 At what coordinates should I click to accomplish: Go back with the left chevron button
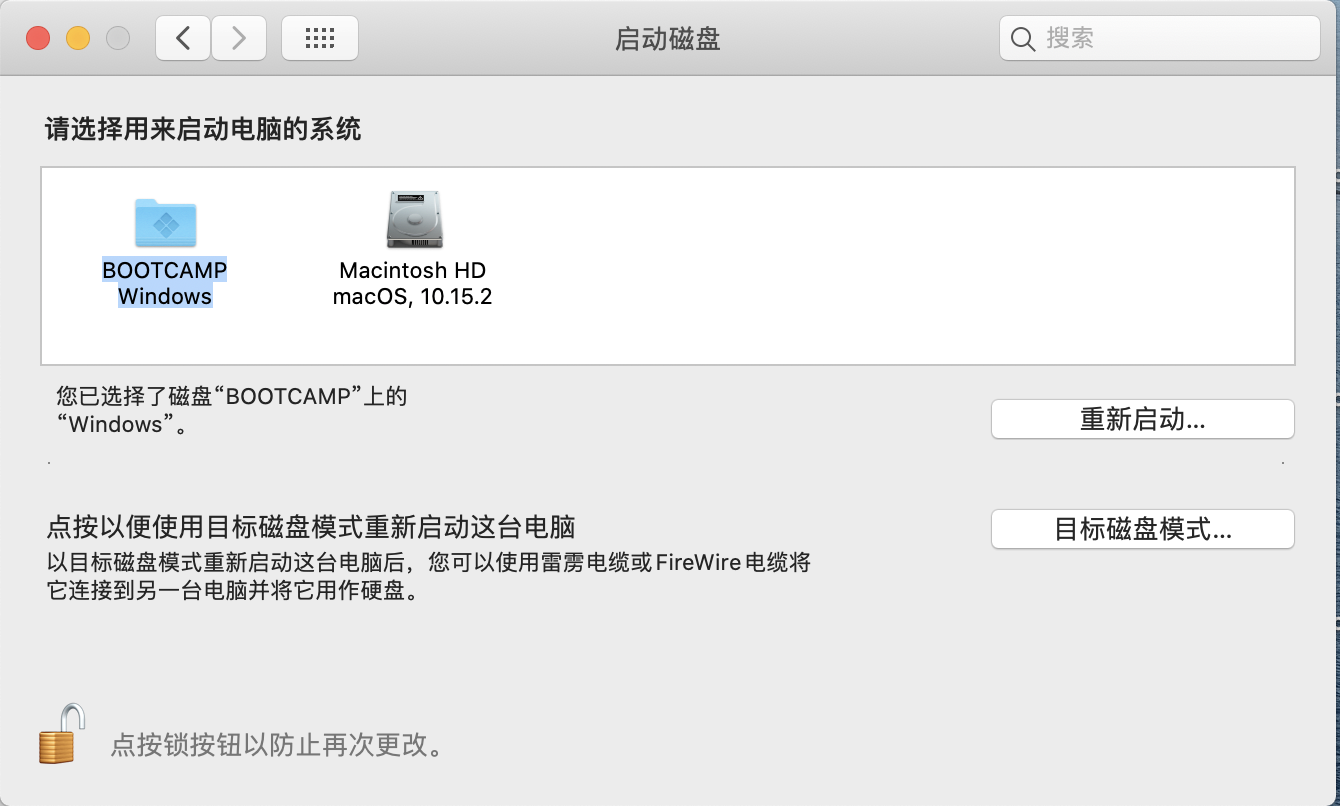tap(183, 39)
